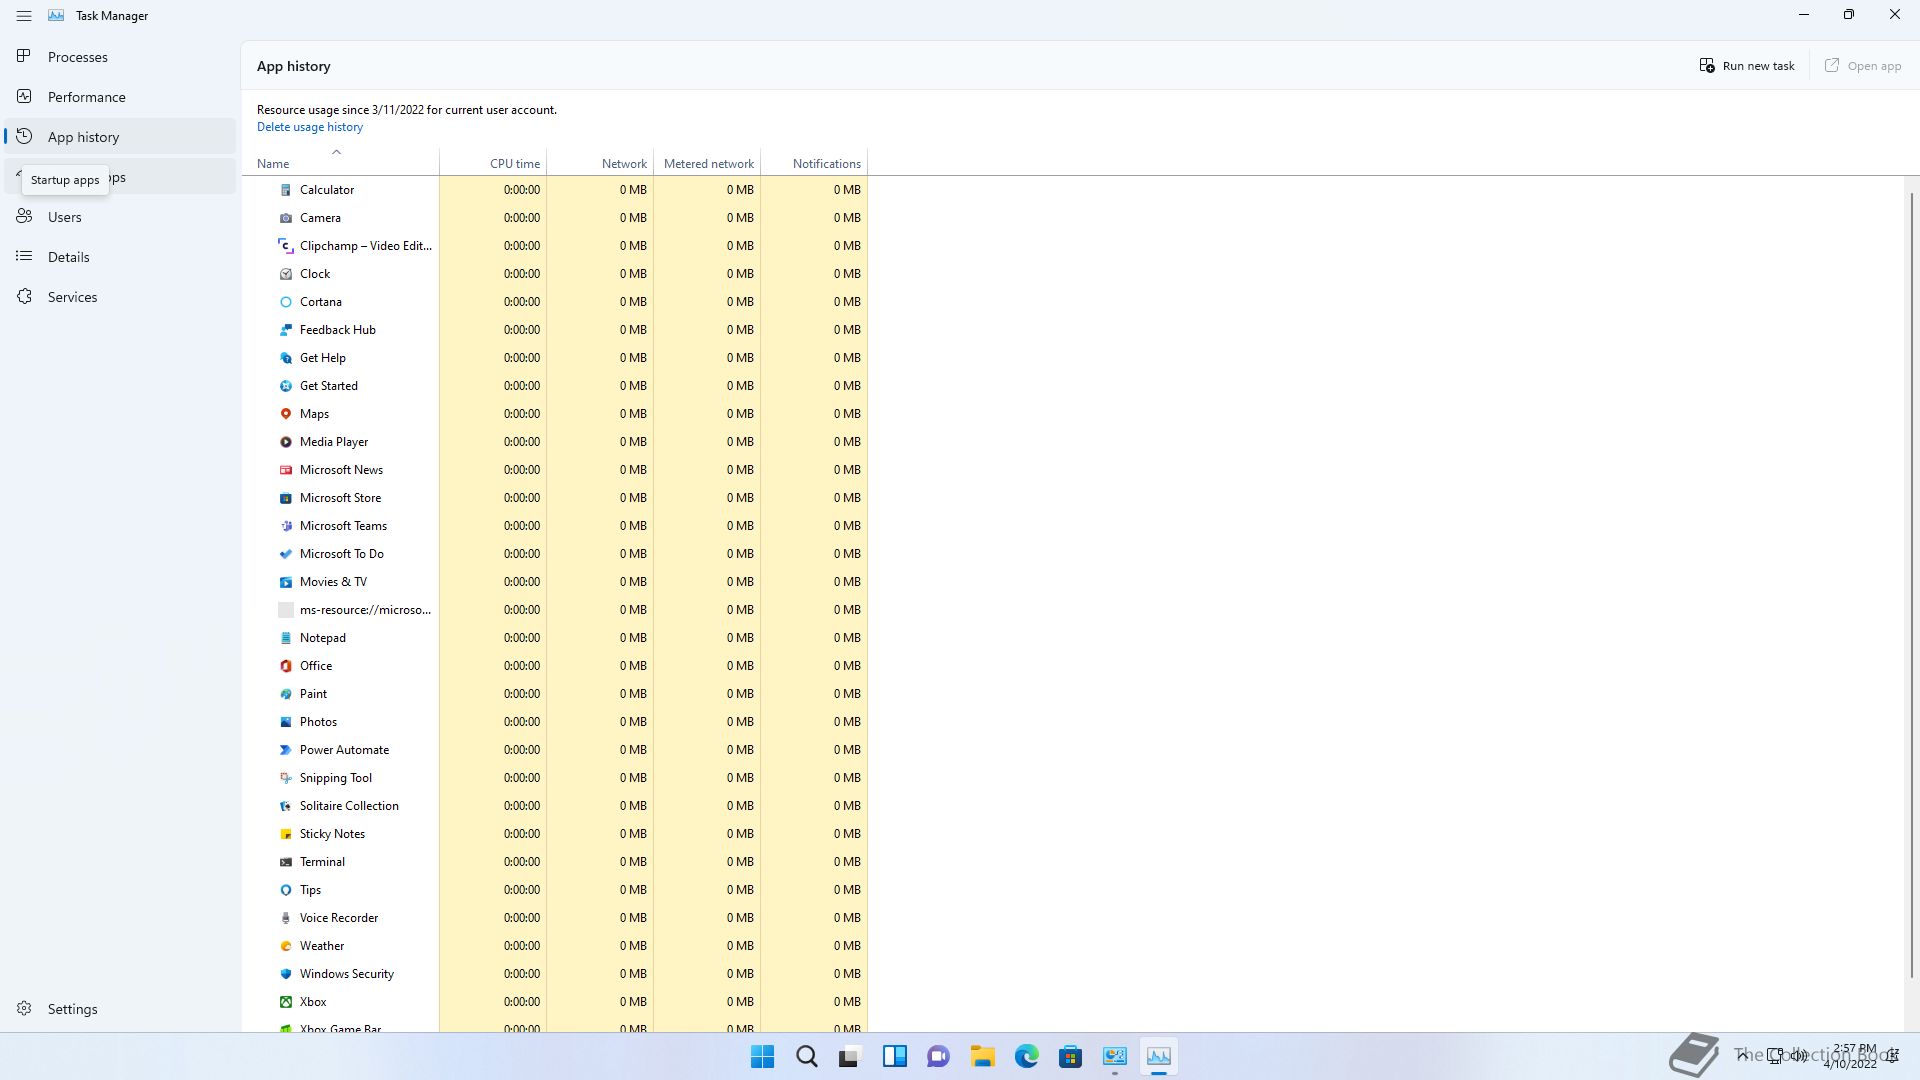Open Widgets from the taskbar
Viewport: 1920px width, 1080px height.
(x=894, y=1056)
